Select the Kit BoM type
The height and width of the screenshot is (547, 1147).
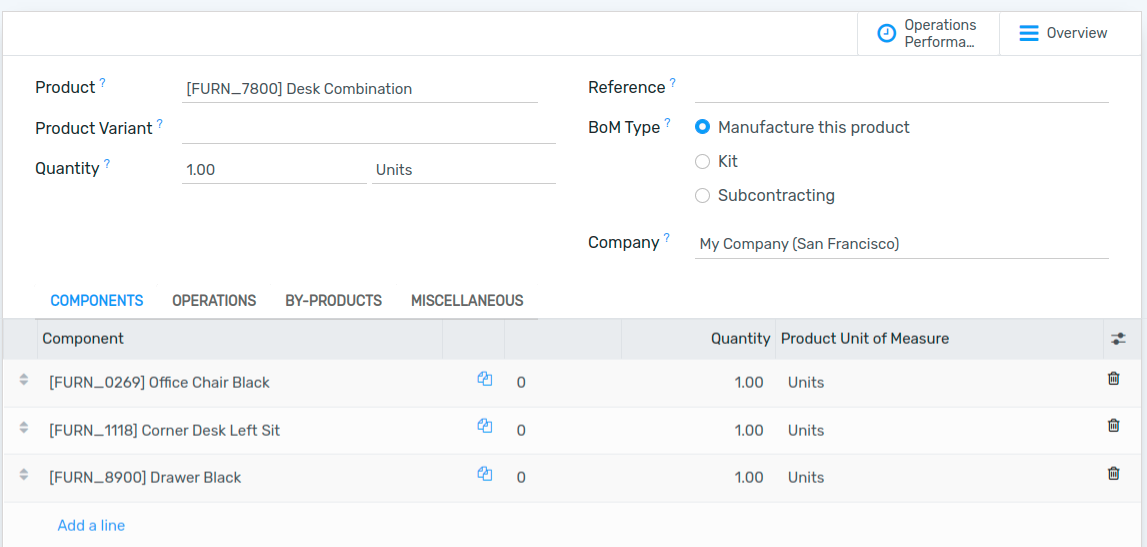coord(702,162)
